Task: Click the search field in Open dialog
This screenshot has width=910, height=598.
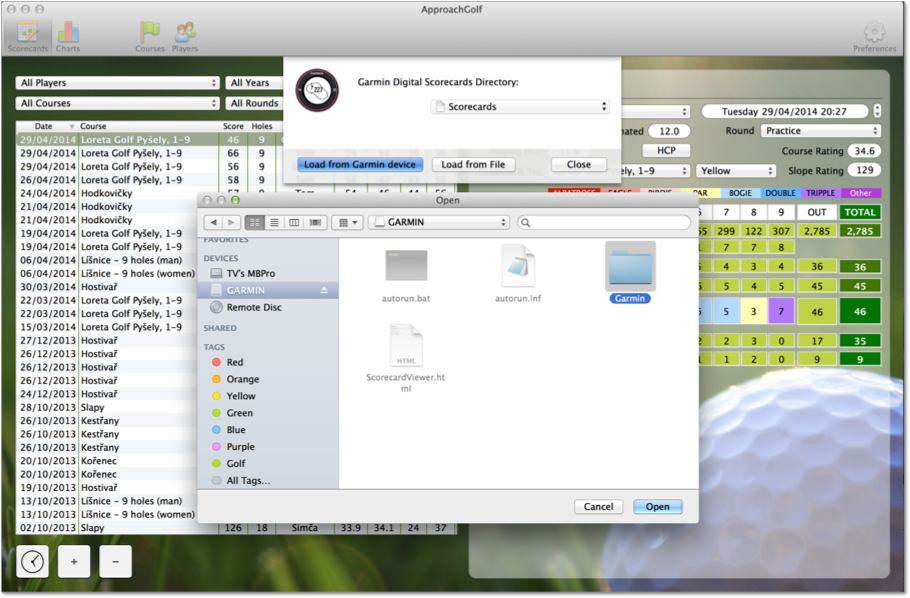Action: point(604,222)
